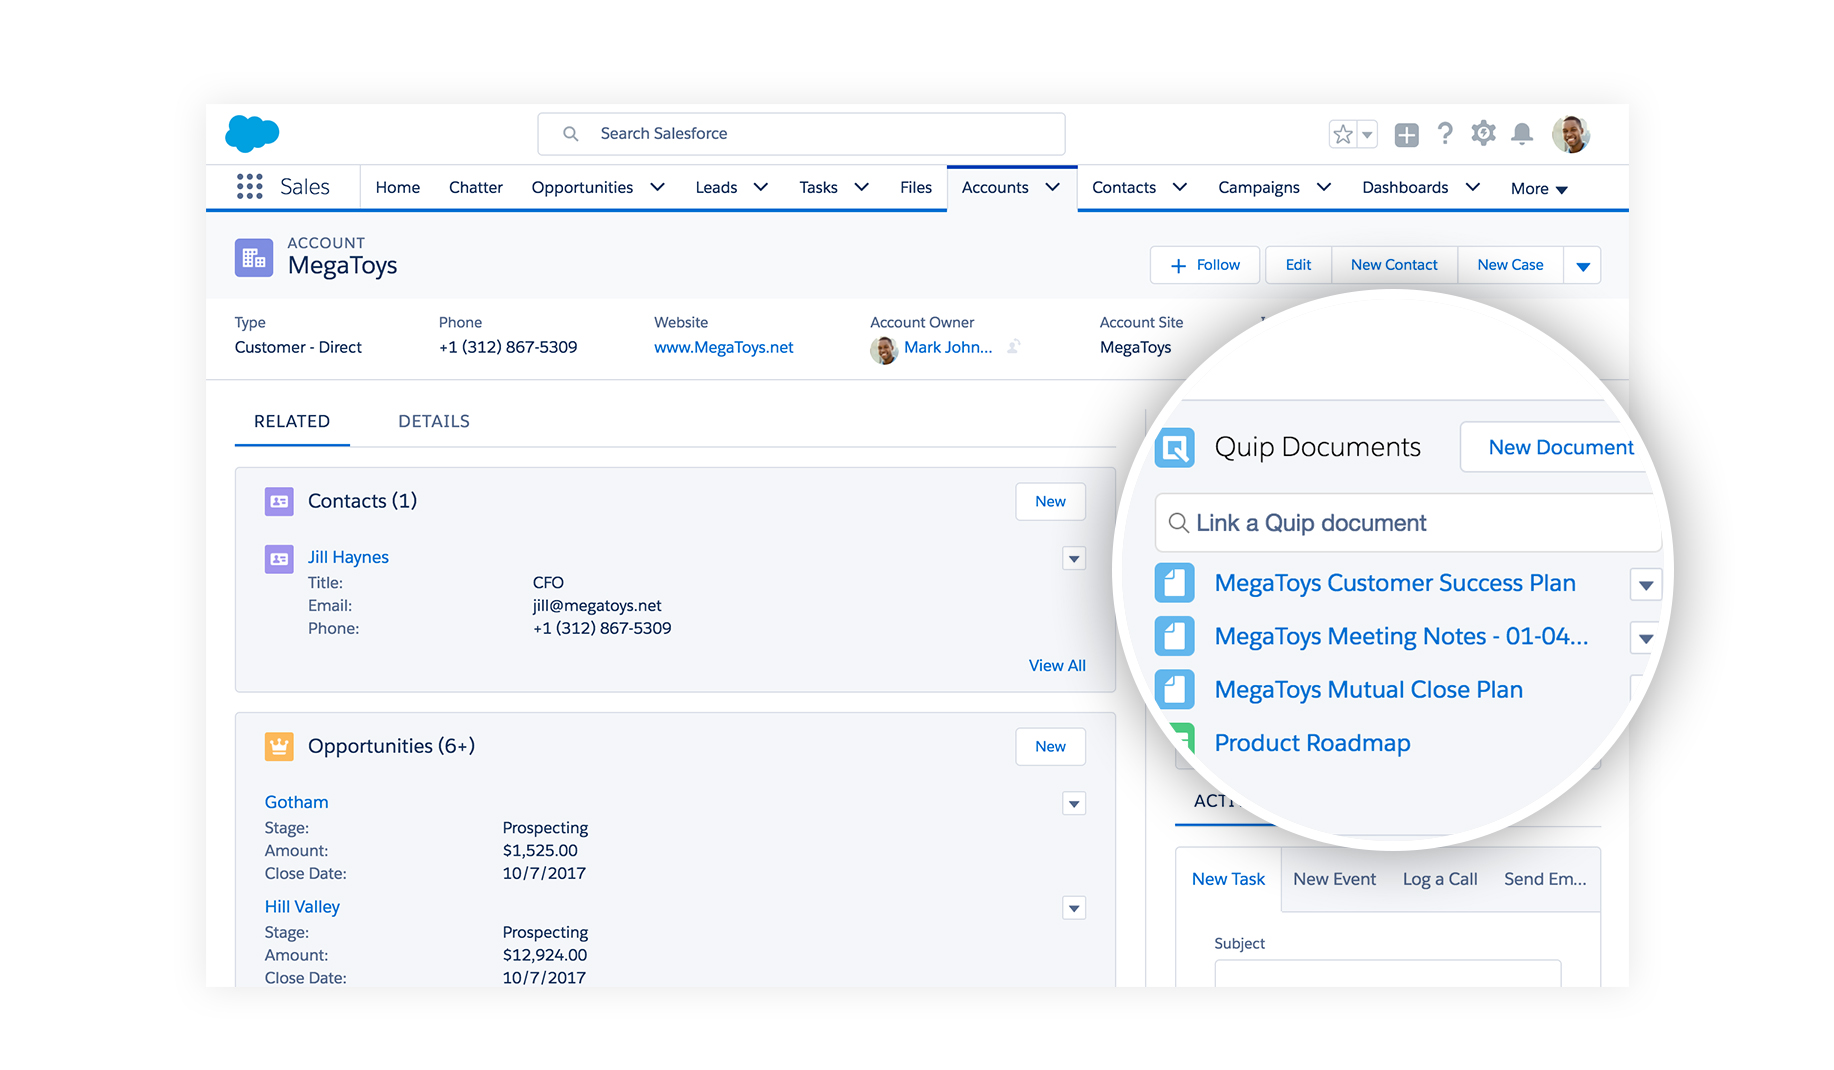This screenshot has height=1070, width=1834.
Task: Open the Gotham opportunity link
Action: pyautogui.click(x=296, y=802)
